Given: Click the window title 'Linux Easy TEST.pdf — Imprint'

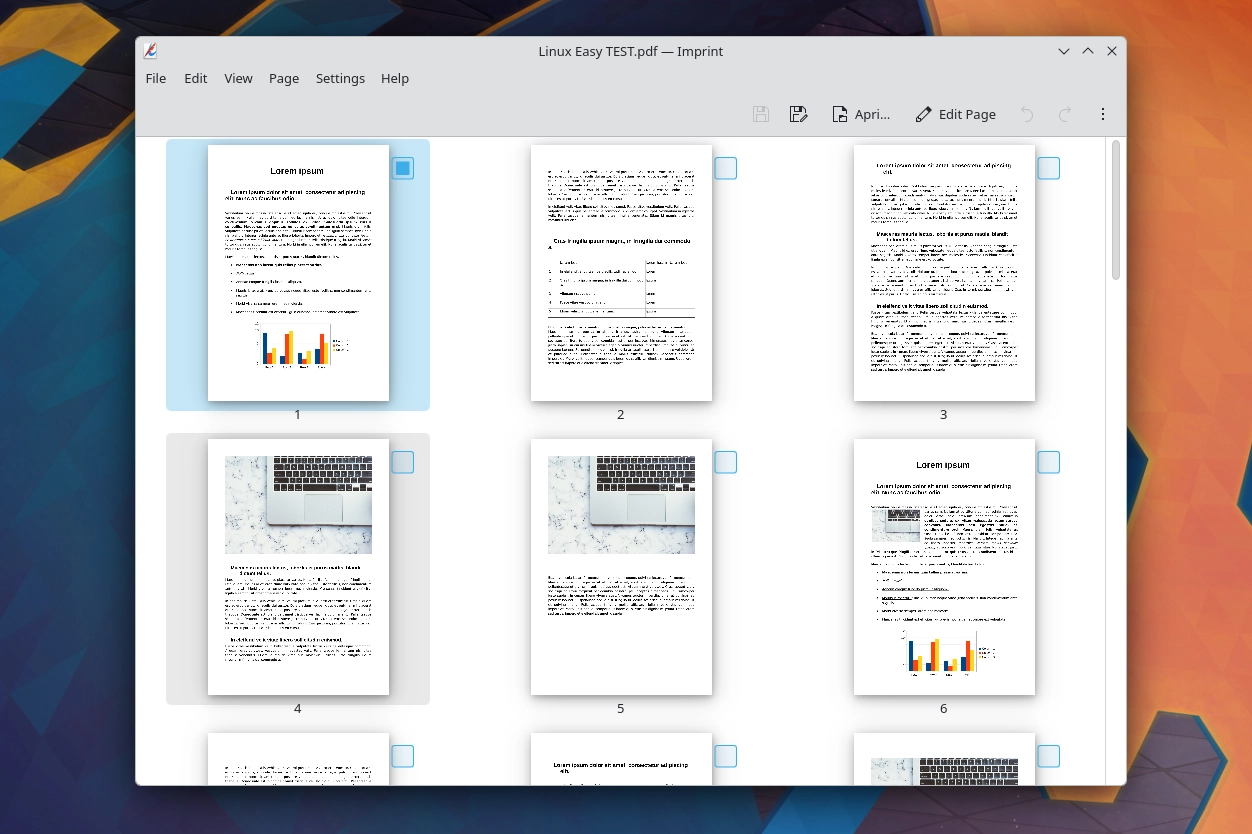Looking at the screenshot, I should click(631, 51).
